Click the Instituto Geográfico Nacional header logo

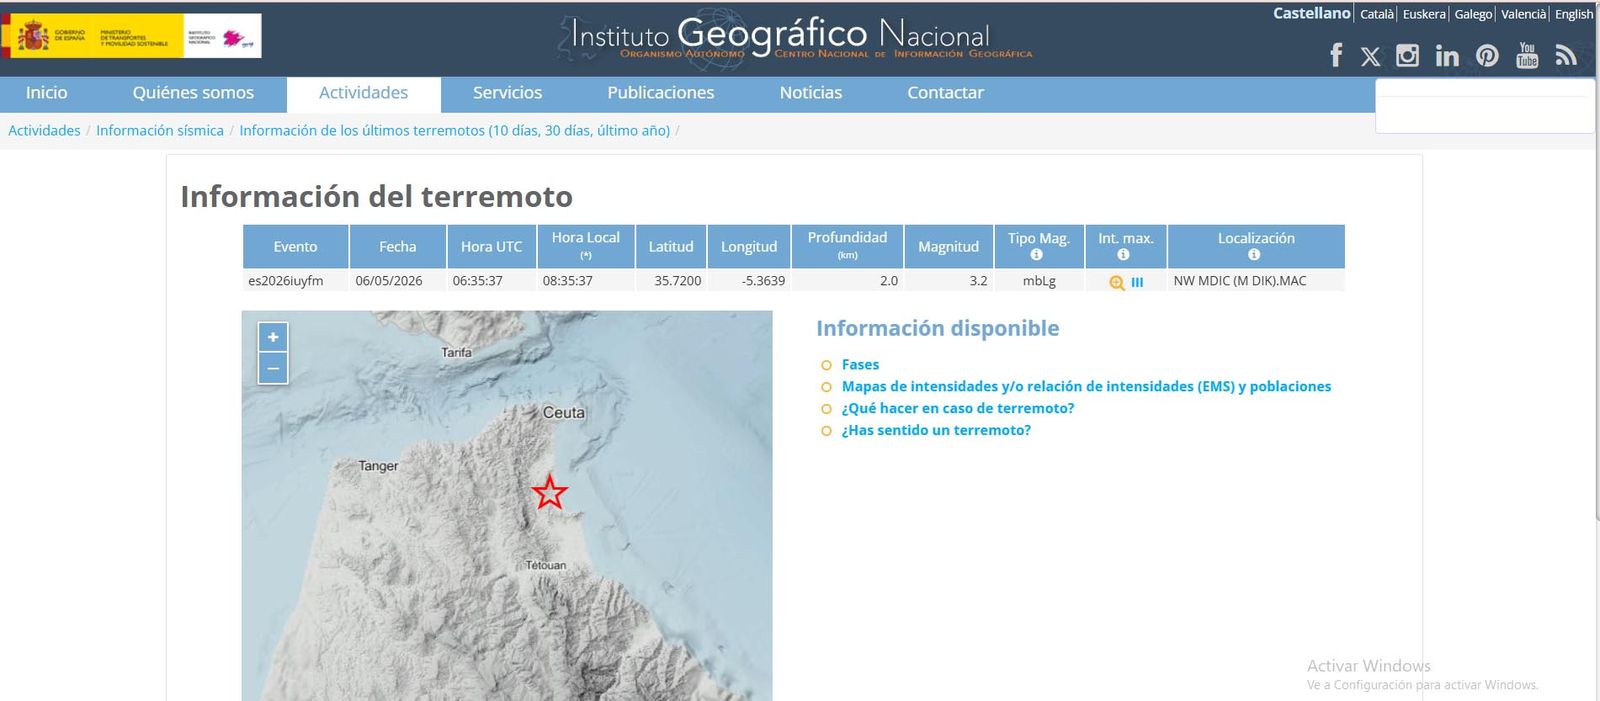click(x=797, y=39)
